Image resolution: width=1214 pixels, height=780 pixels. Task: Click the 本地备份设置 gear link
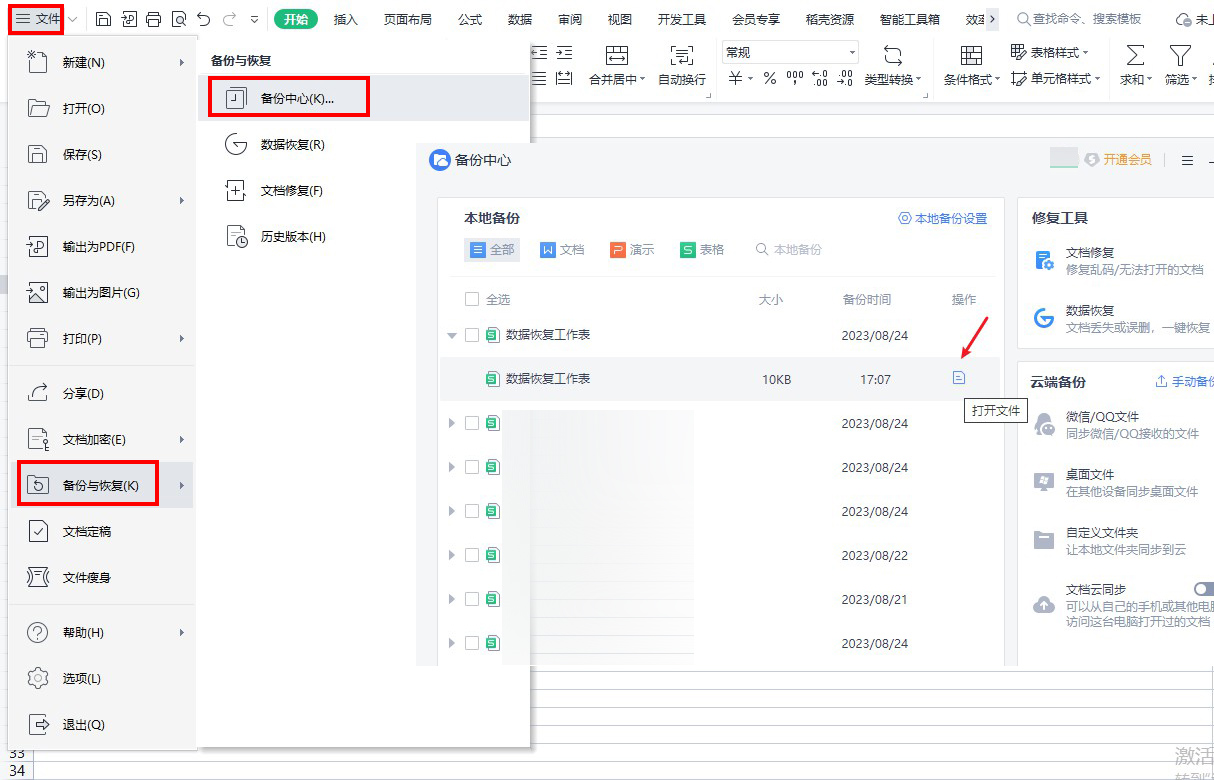click(942, 218)
